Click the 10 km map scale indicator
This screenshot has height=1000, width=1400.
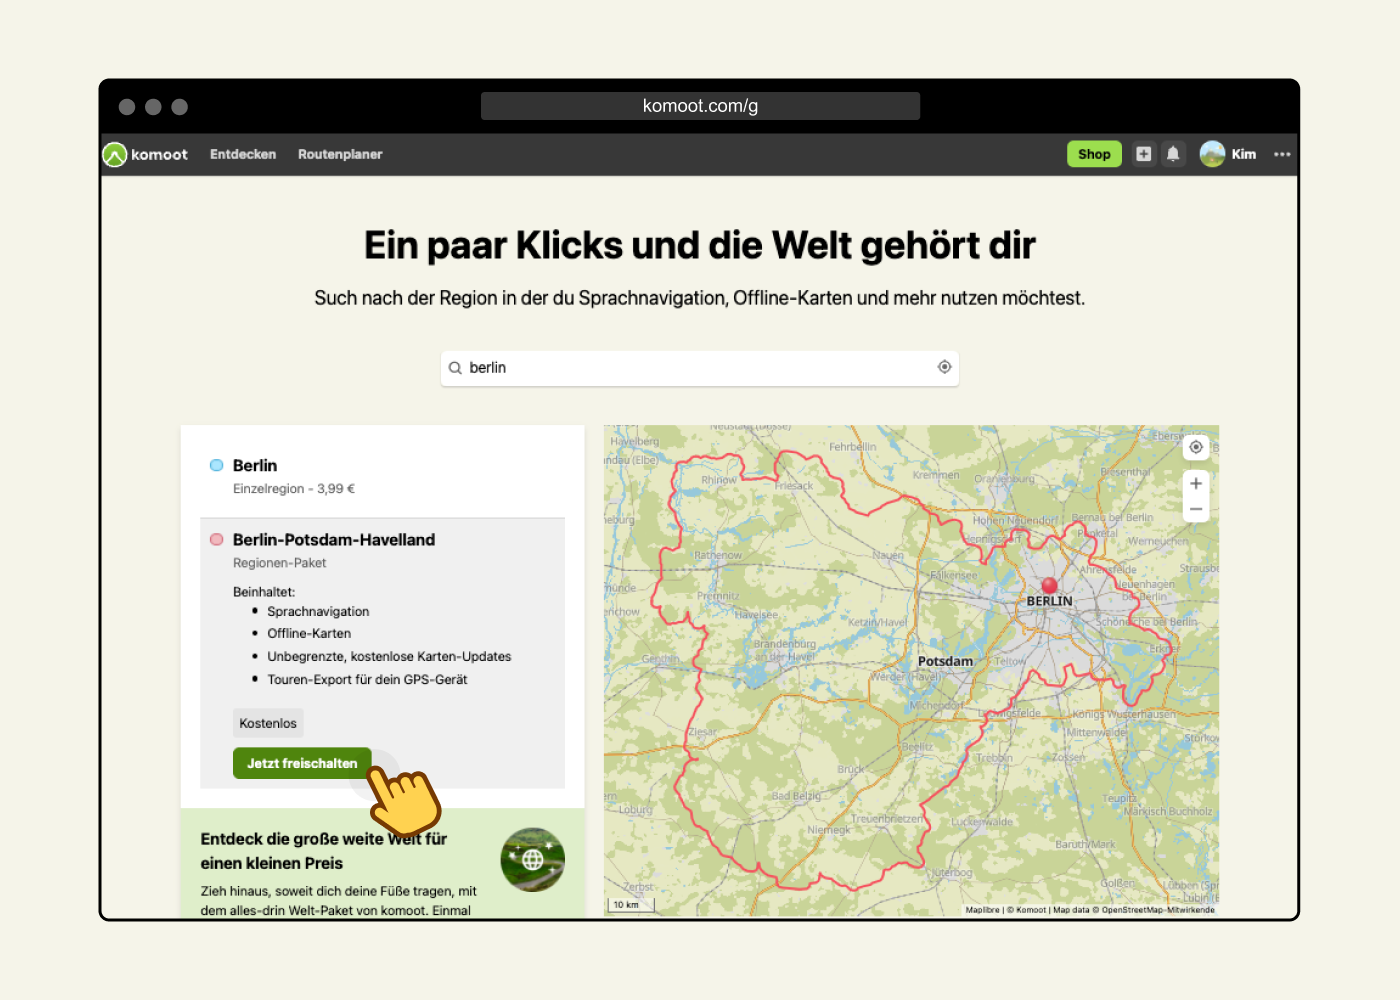tap(631, 905)
